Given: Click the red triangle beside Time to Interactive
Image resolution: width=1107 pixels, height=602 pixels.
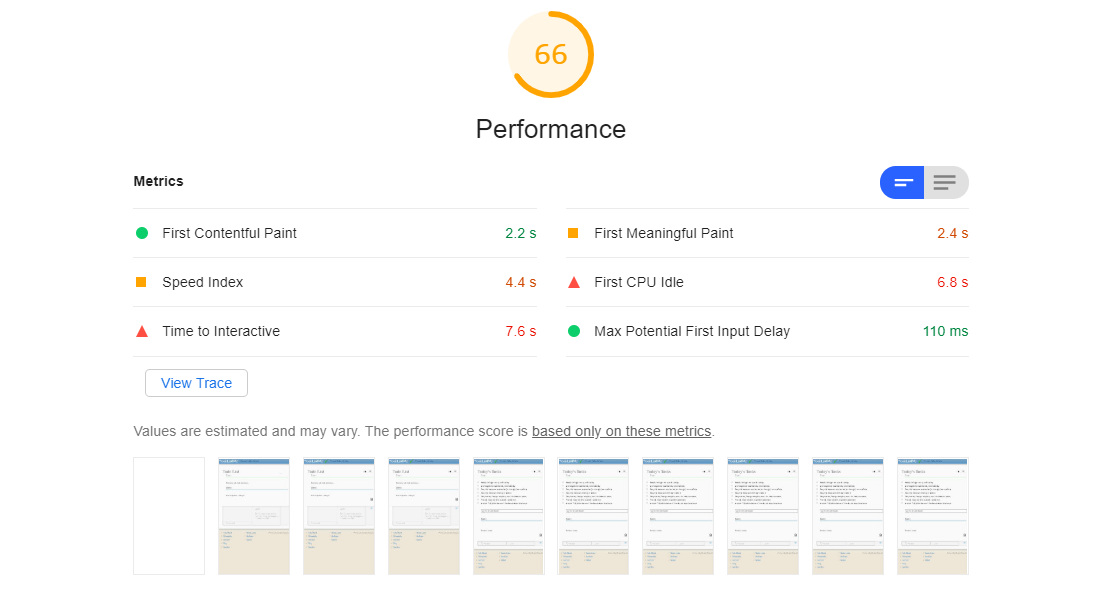Looking at the screenshot, I should point(142,331).
